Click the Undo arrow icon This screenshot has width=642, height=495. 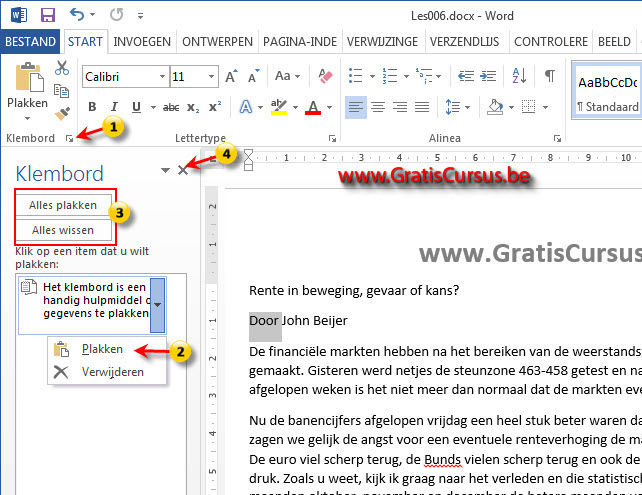coord(77,15)
